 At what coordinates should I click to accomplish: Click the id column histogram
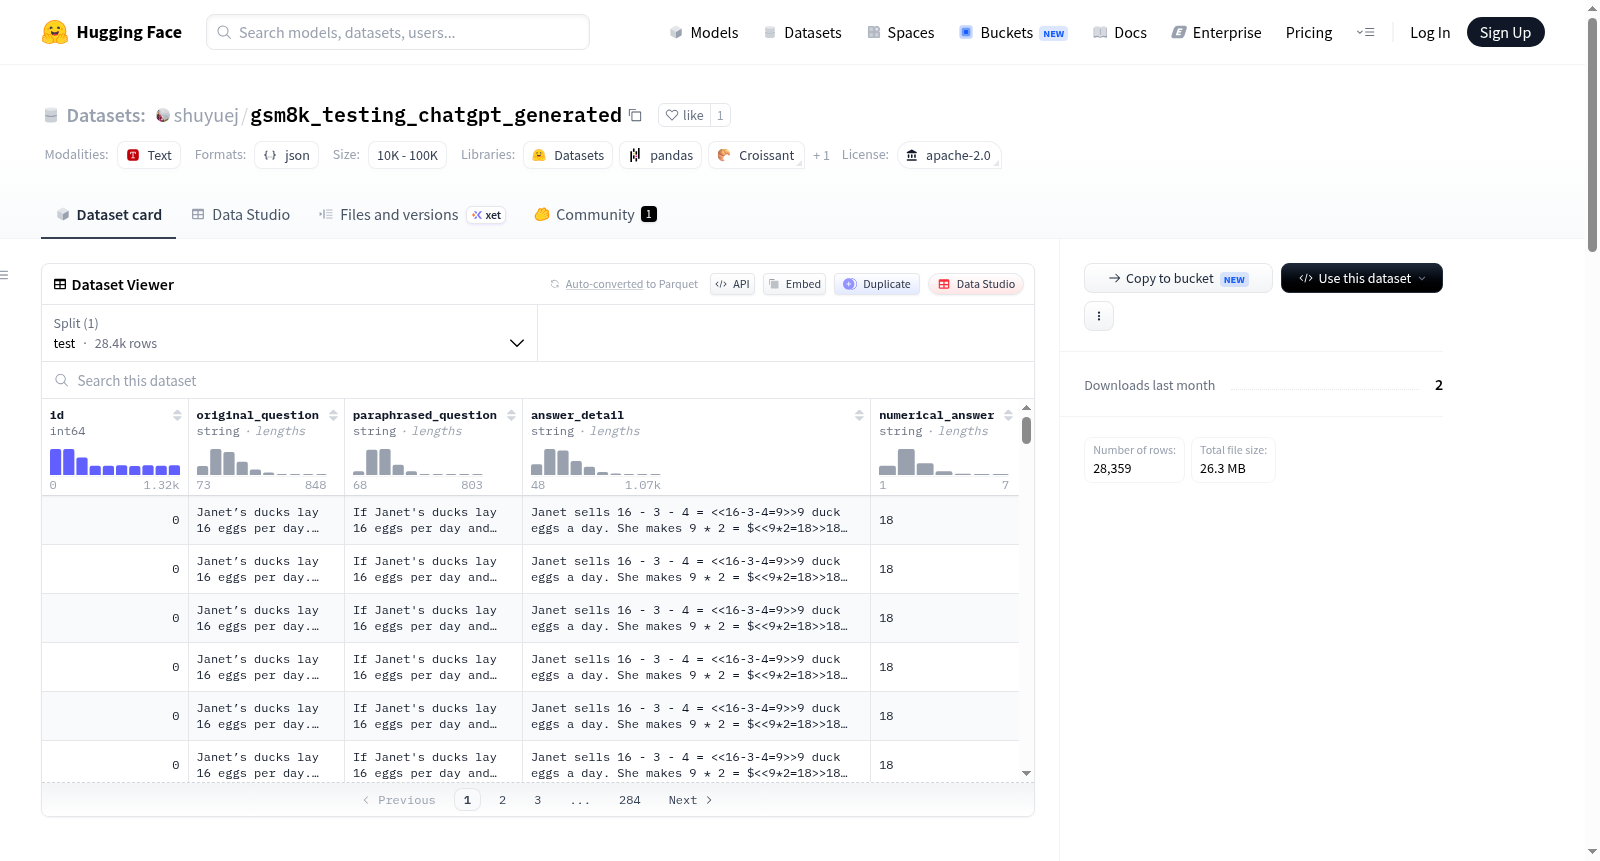click(x=115, y=462)
